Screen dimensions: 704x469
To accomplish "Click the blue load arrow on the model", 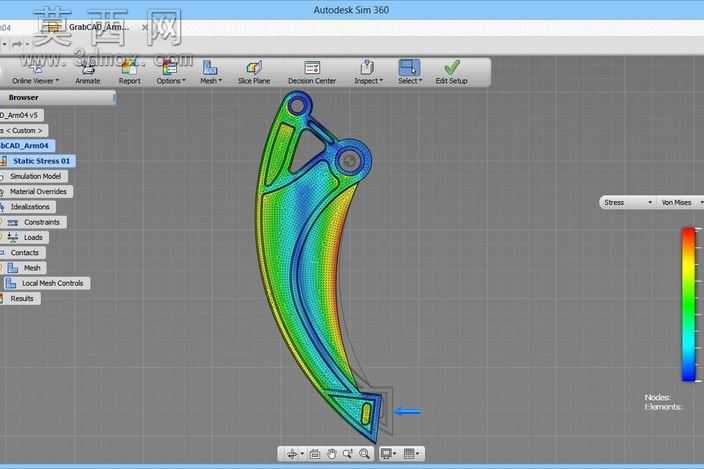I will point(407,412).
